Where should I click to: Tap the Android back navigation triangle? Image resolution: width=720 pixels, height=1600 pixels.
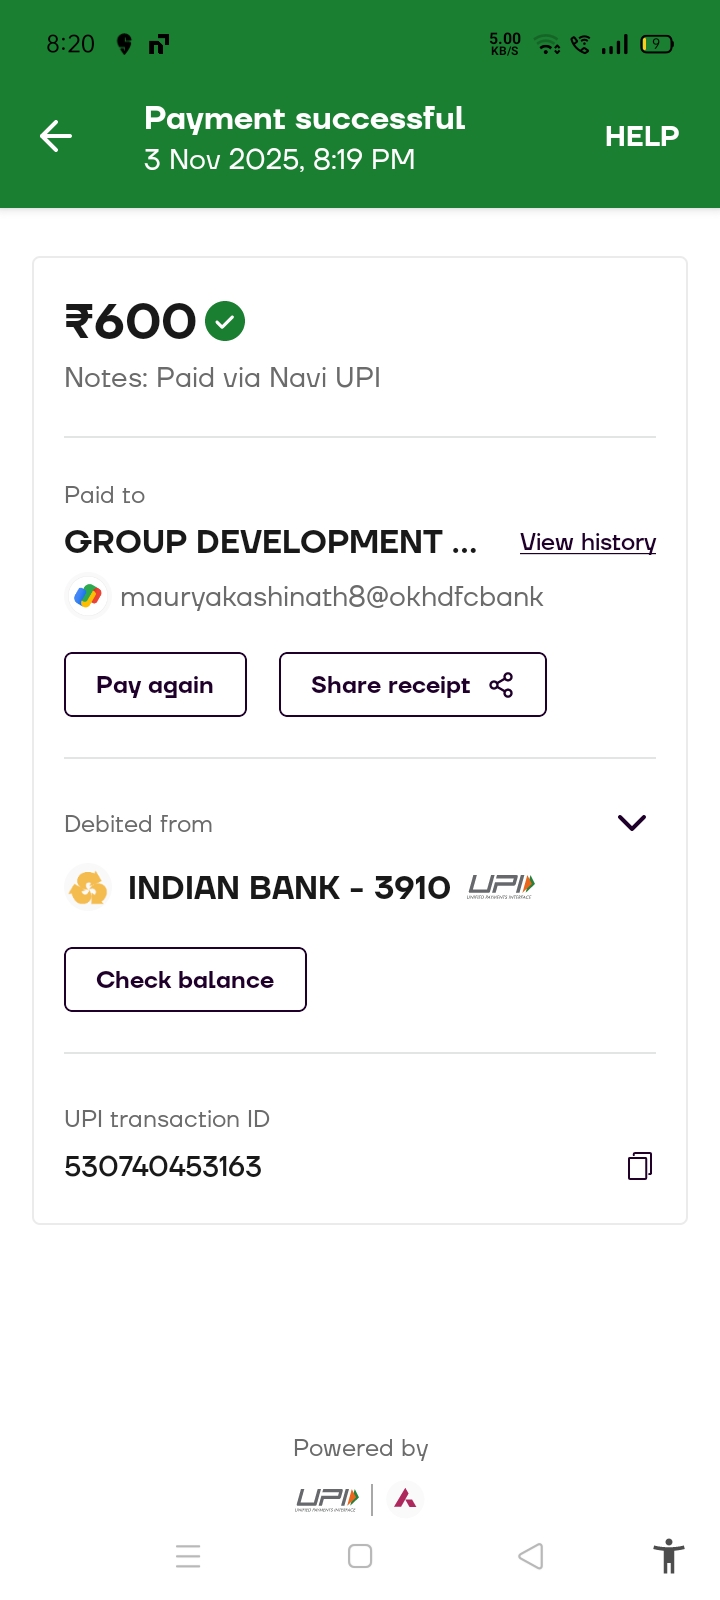[x=531, y=1556]
